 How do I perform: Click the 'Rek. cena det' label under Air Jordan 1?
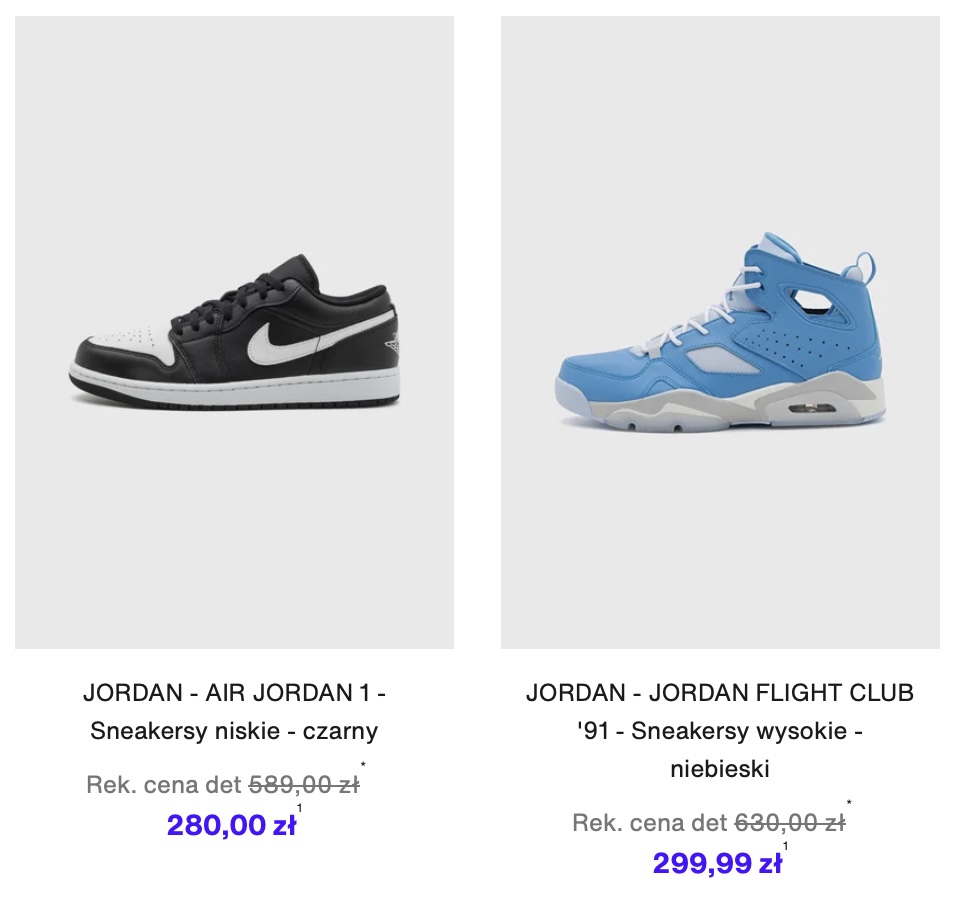[165, 785]
